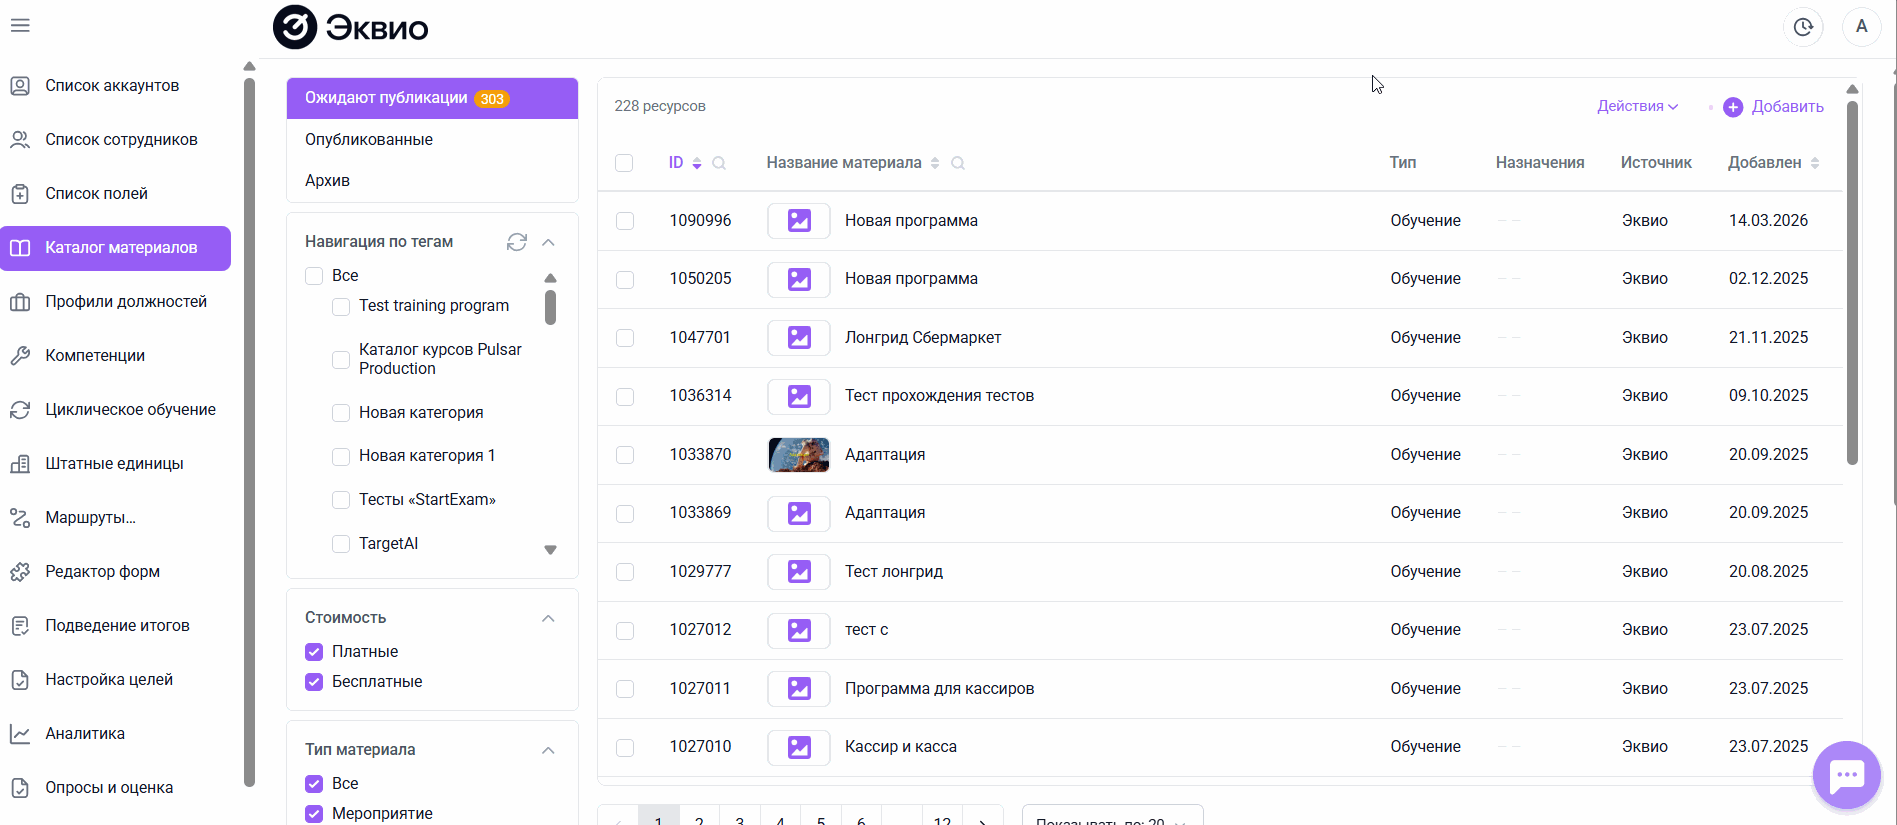Collapse the Тип материала filter section

coord(548,750)
